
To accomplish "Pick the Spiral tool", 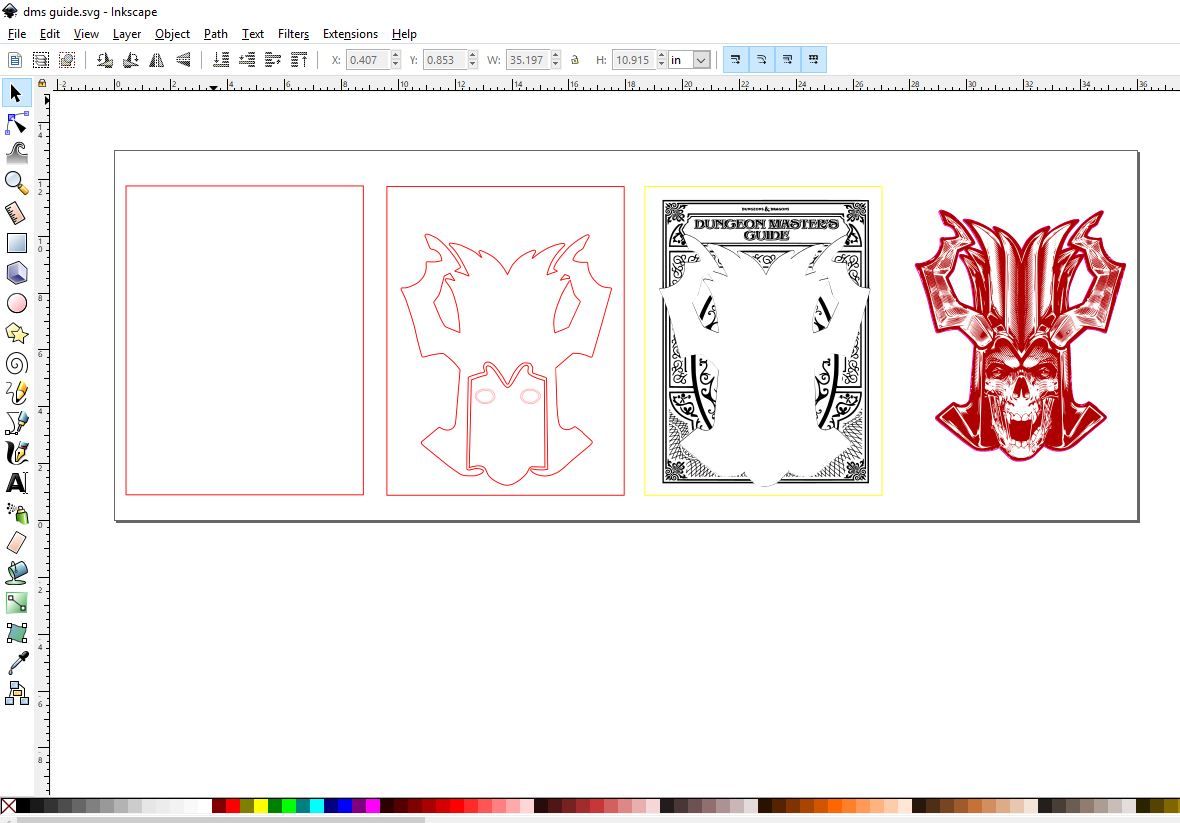I will click(17, 363).
